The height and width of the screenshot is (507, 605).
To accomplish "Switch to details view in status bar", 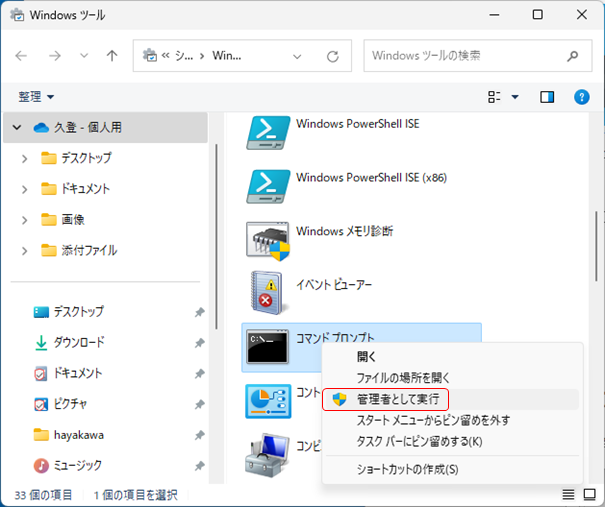I will 568,495.
